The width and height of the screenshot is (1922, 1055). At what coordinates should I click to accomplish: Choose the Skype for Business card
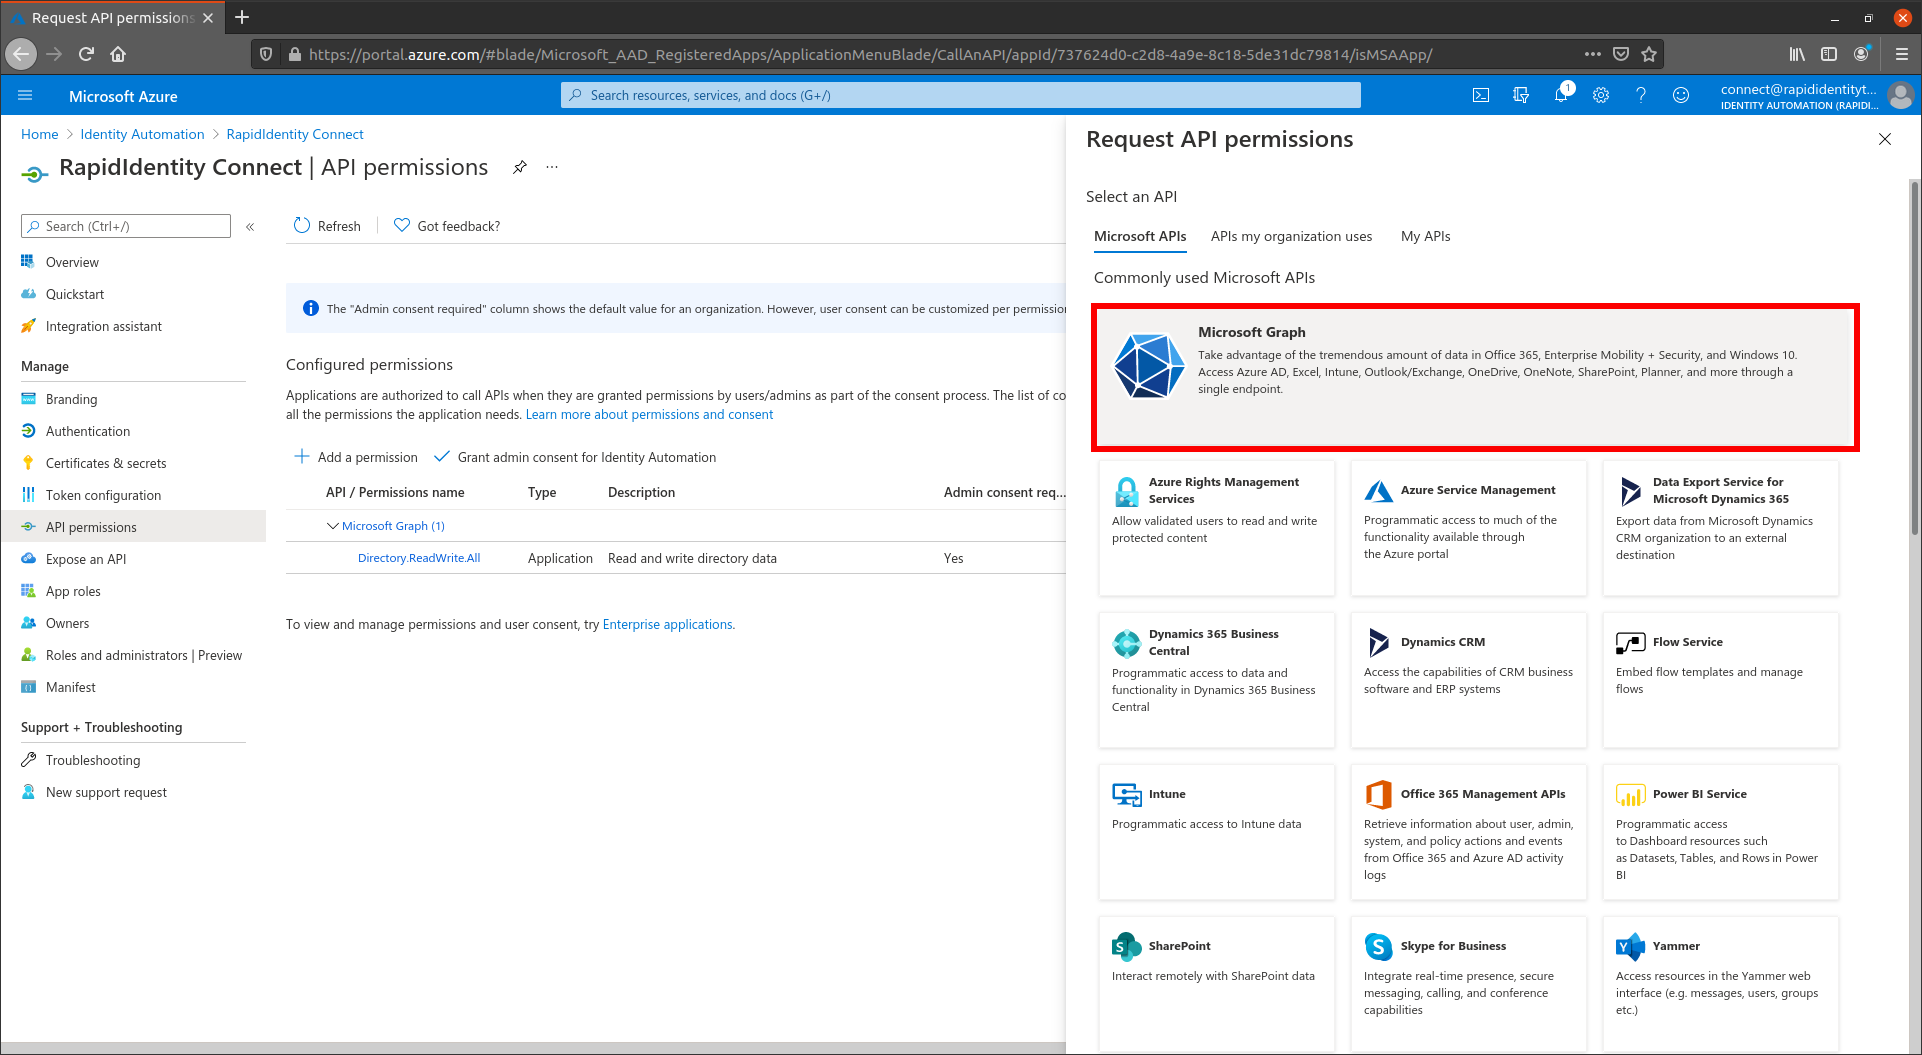pos(1468,983)
